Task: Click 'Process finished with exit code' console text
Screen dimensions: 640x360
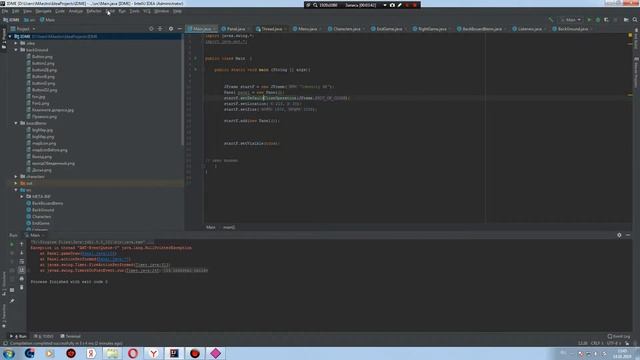Action: 69,282
